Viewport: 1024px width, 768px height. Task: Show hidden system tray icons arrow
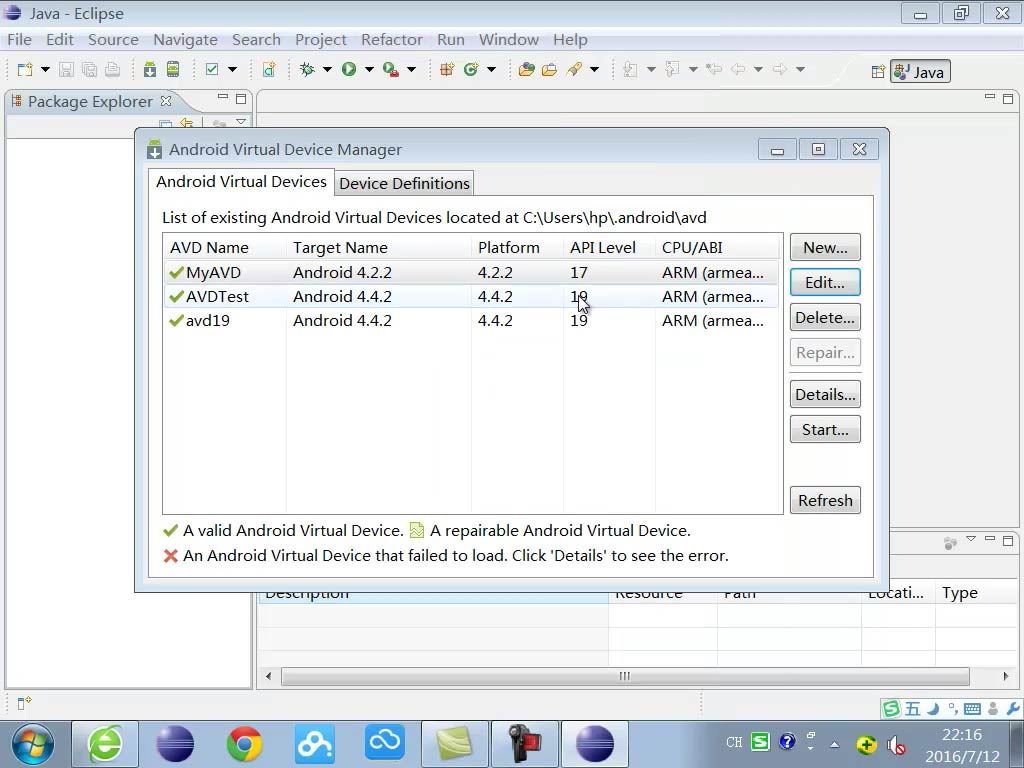(835, 744)
